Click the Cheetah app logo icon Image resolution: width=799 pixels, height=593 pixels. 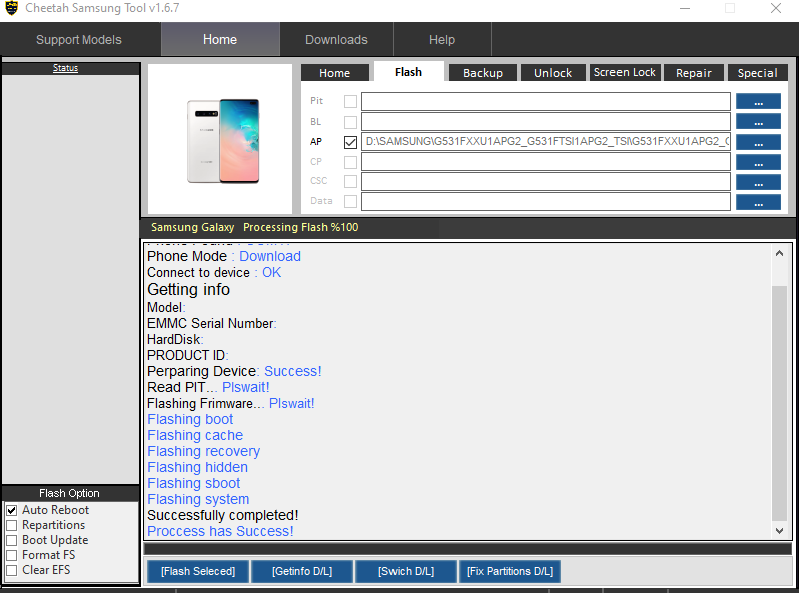[x=11, y=8]
